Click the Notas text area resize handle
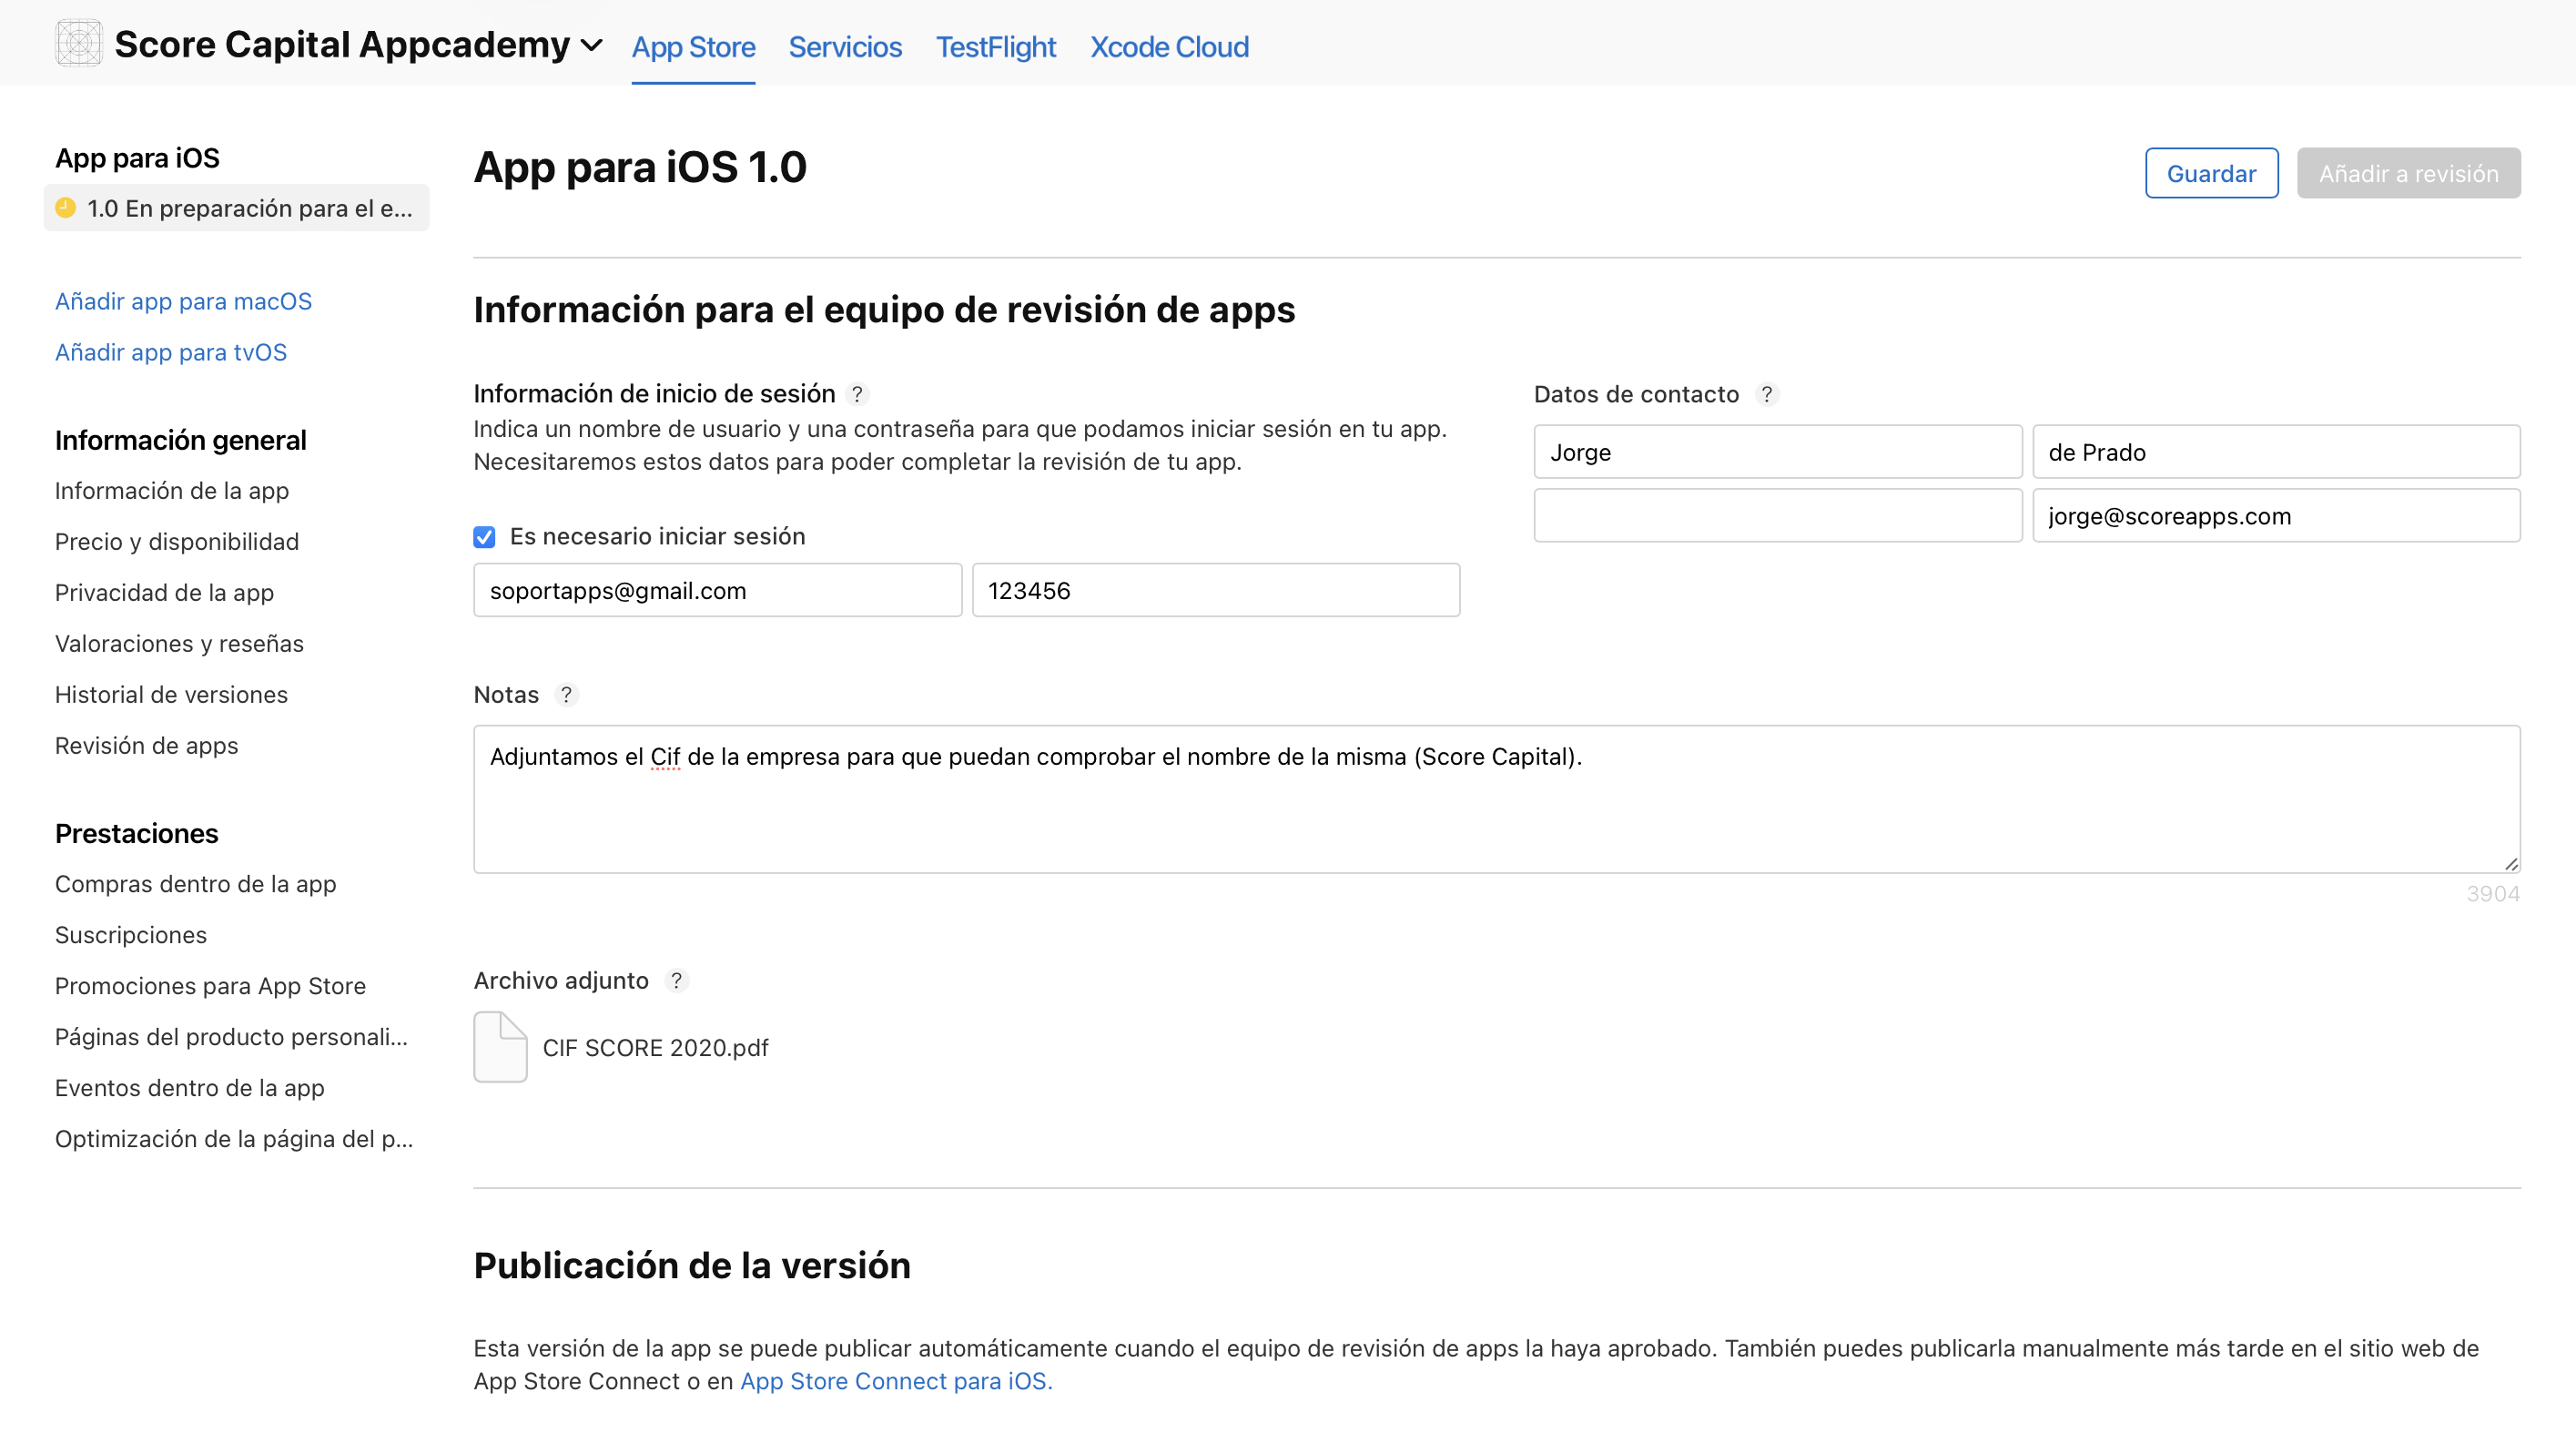Image resolution: width=2576 pixels, height=1433 pixels. 2511,864
